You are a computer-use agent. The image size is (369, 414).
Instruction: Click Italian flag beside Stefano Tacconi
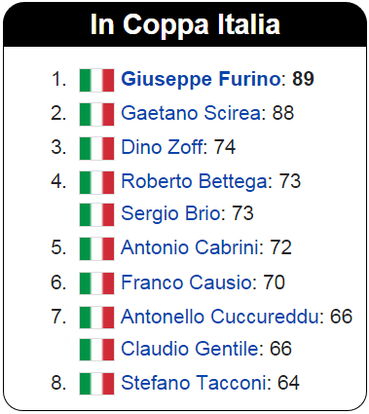(x=97, y=384)
